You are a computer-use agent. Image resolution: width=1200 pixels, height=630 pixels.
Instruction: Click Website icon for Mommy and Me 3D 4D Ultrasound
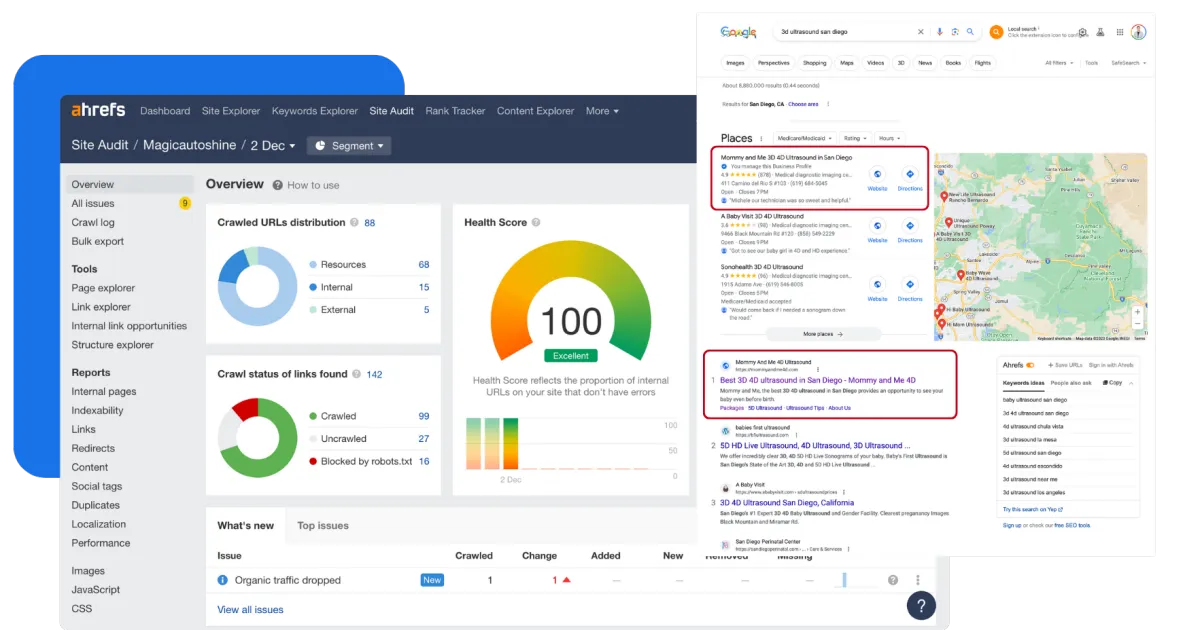[x=877, y=174]
